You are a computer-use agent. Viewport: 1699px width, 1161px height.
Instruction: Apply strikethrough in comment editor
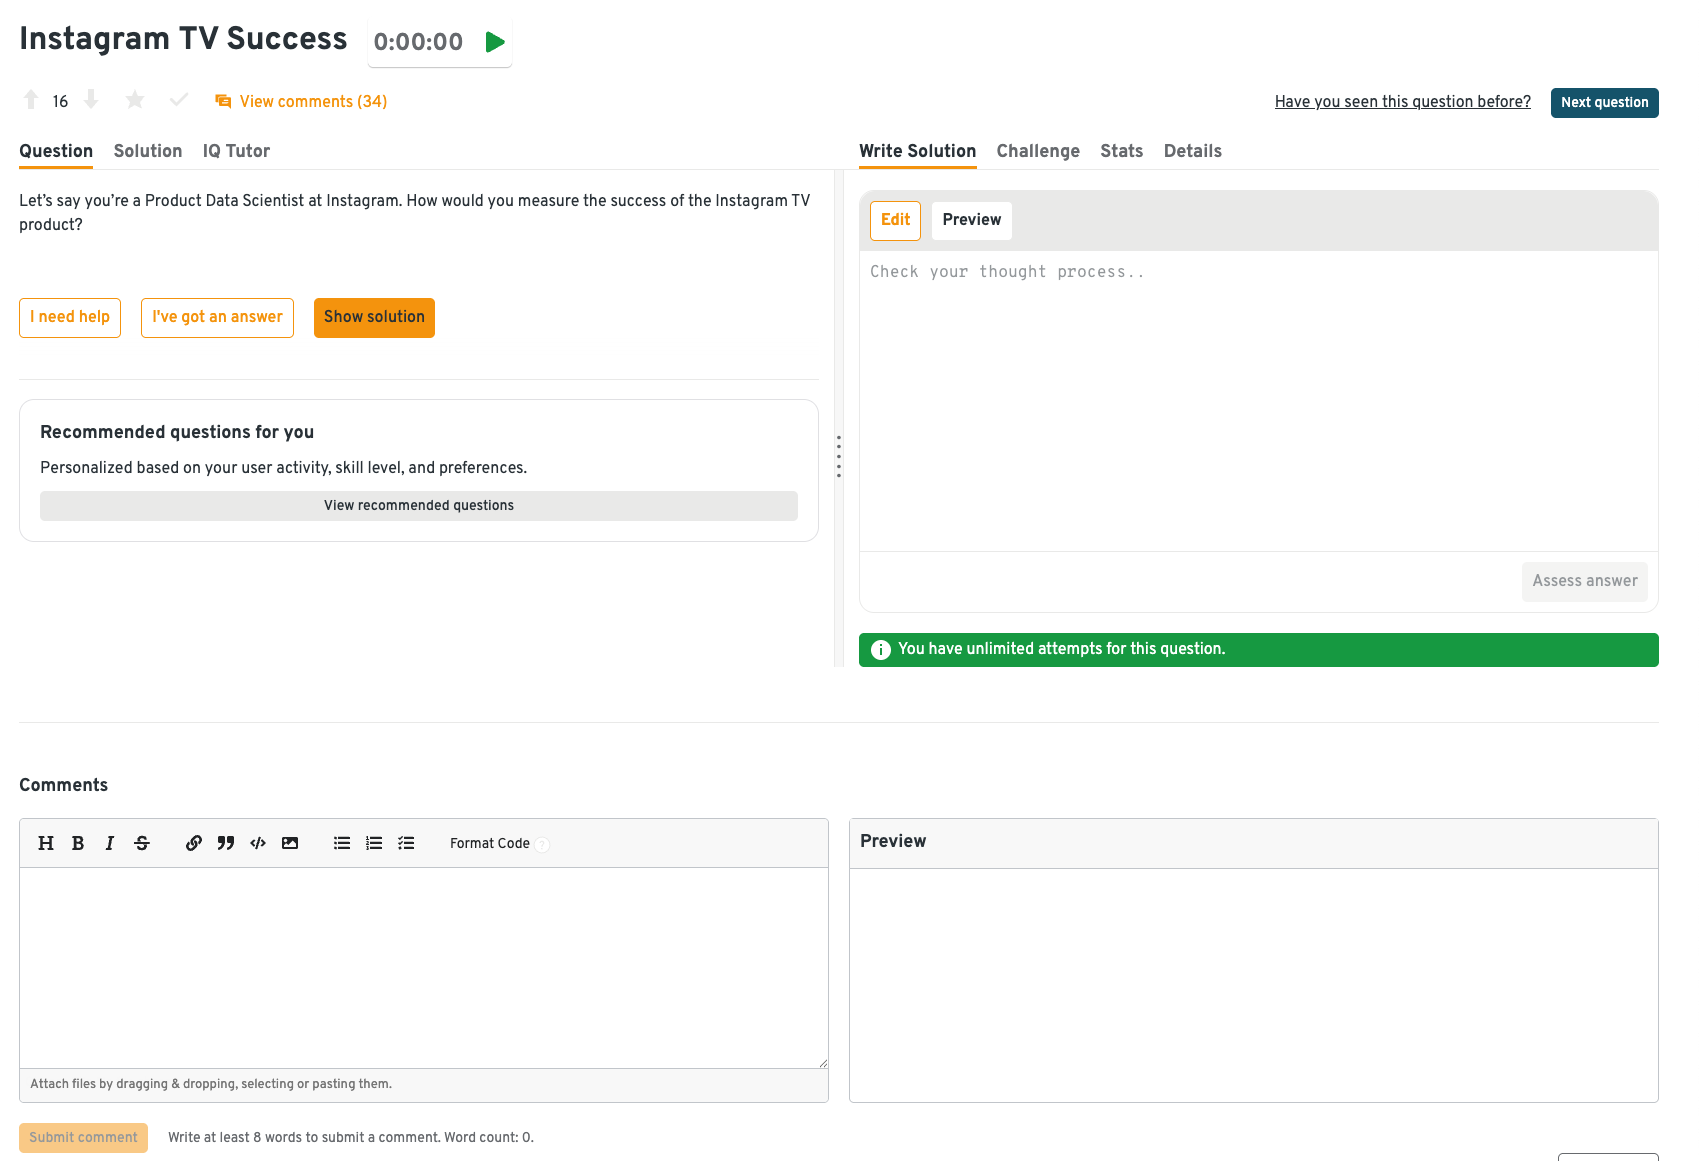click(142, 843)
